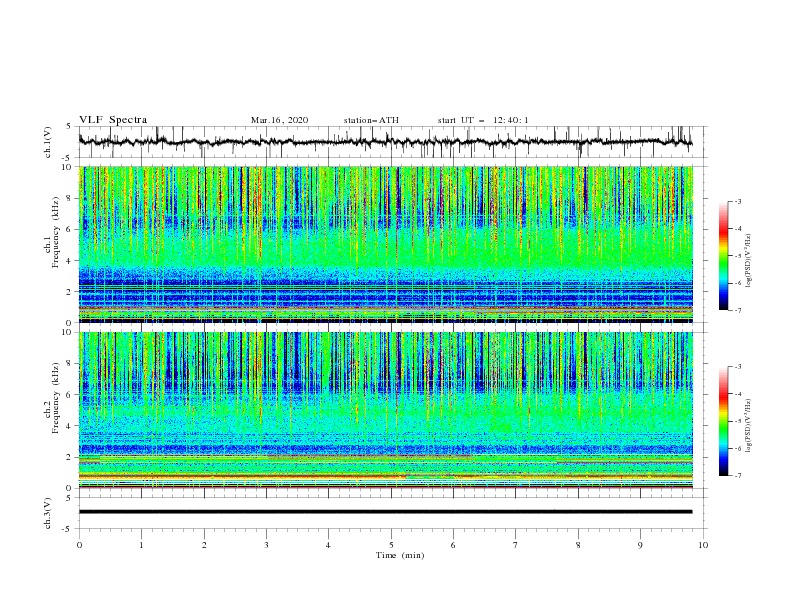Viewport: 792px width, 612px height.
Task: Click the color scale bar beside ch.2 spectrogram
Action: (x=724, y=421)
